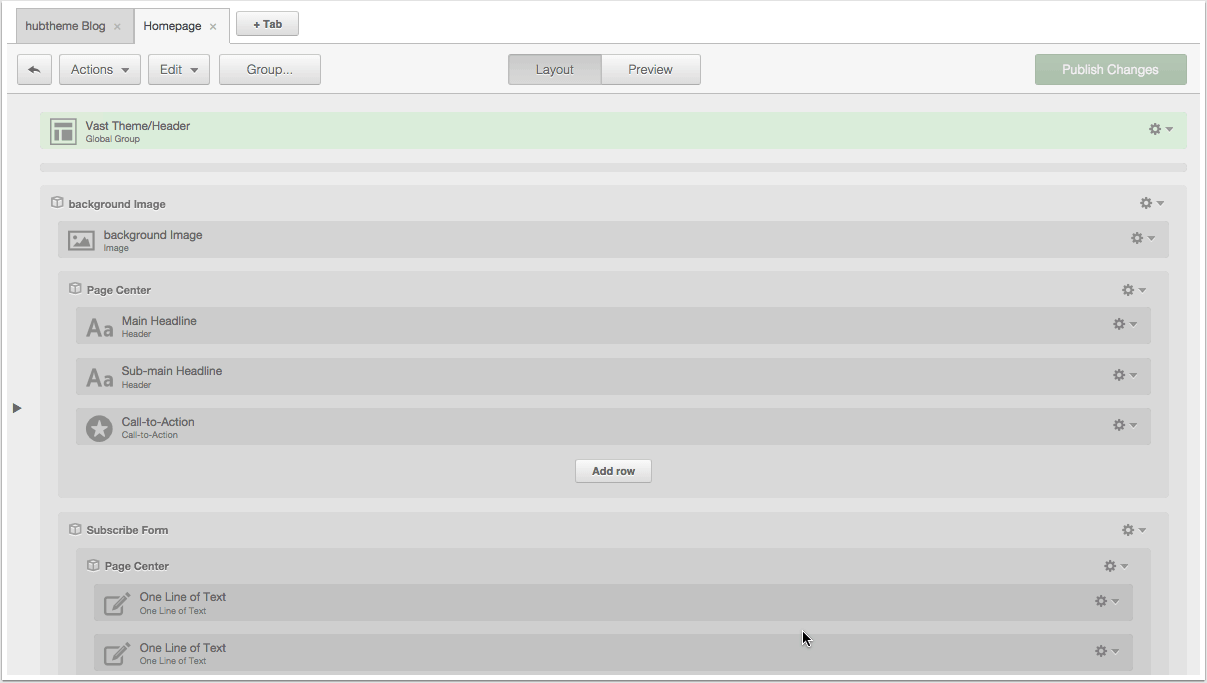Click the Subscribe Form group cube icon
This screenshot has width=1207, height=683.
pos(74,530)
